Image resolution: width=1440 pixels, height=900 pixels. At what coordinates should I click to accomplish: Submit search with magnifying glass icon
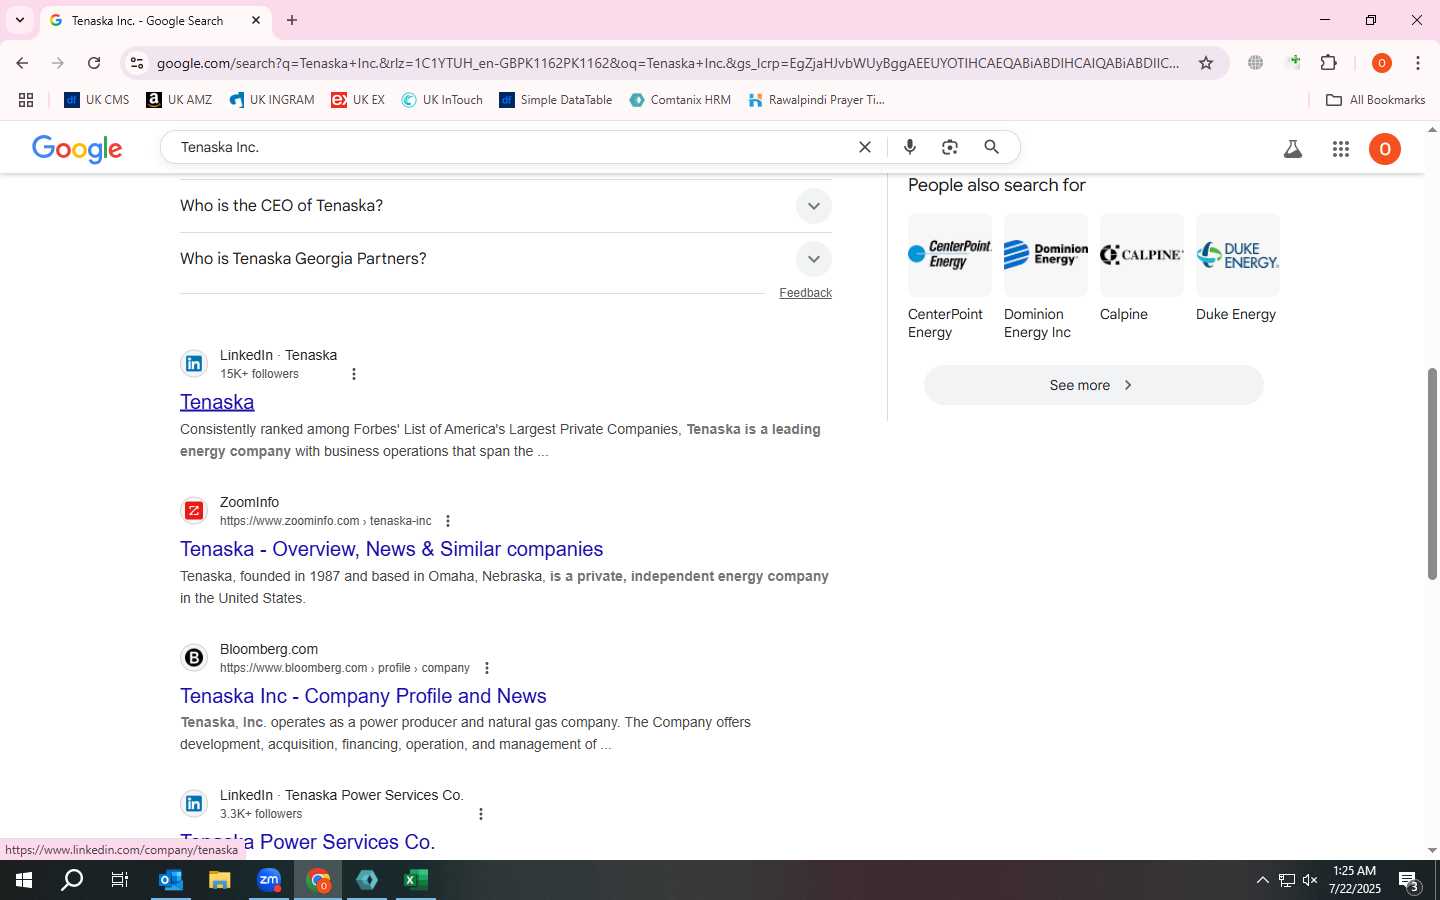pyautogui.click(x=991, y=147)
